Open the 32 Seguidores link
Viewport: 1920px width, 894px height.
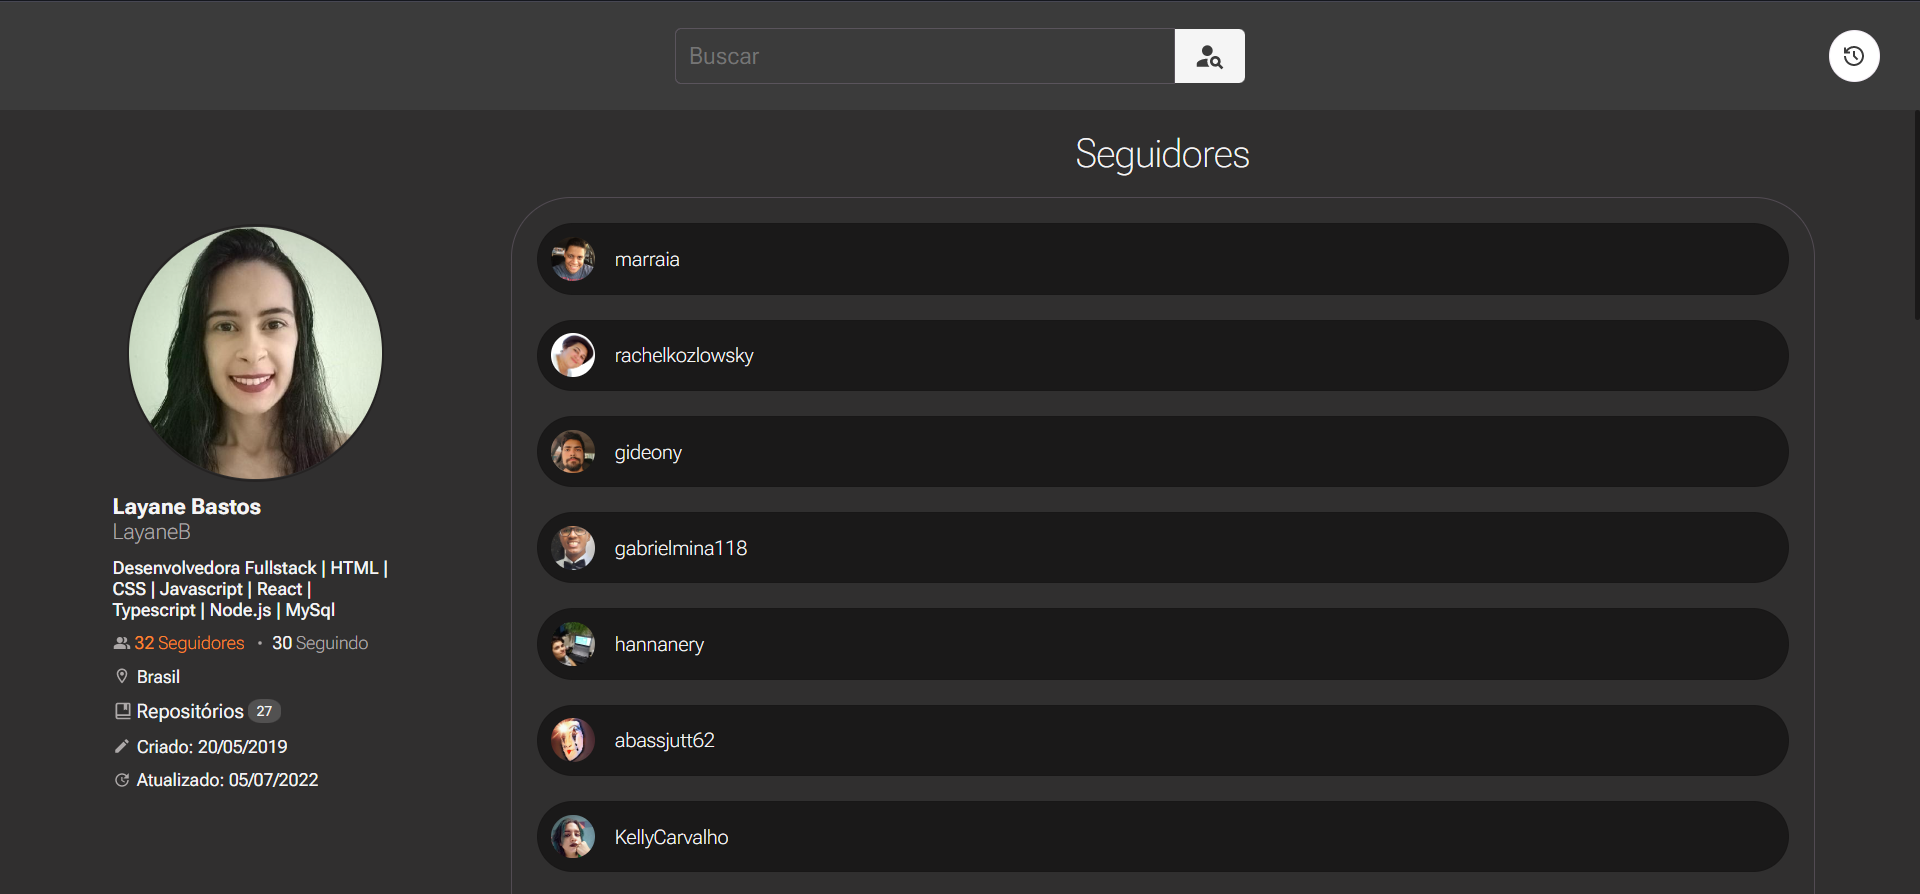coord(189,643)
